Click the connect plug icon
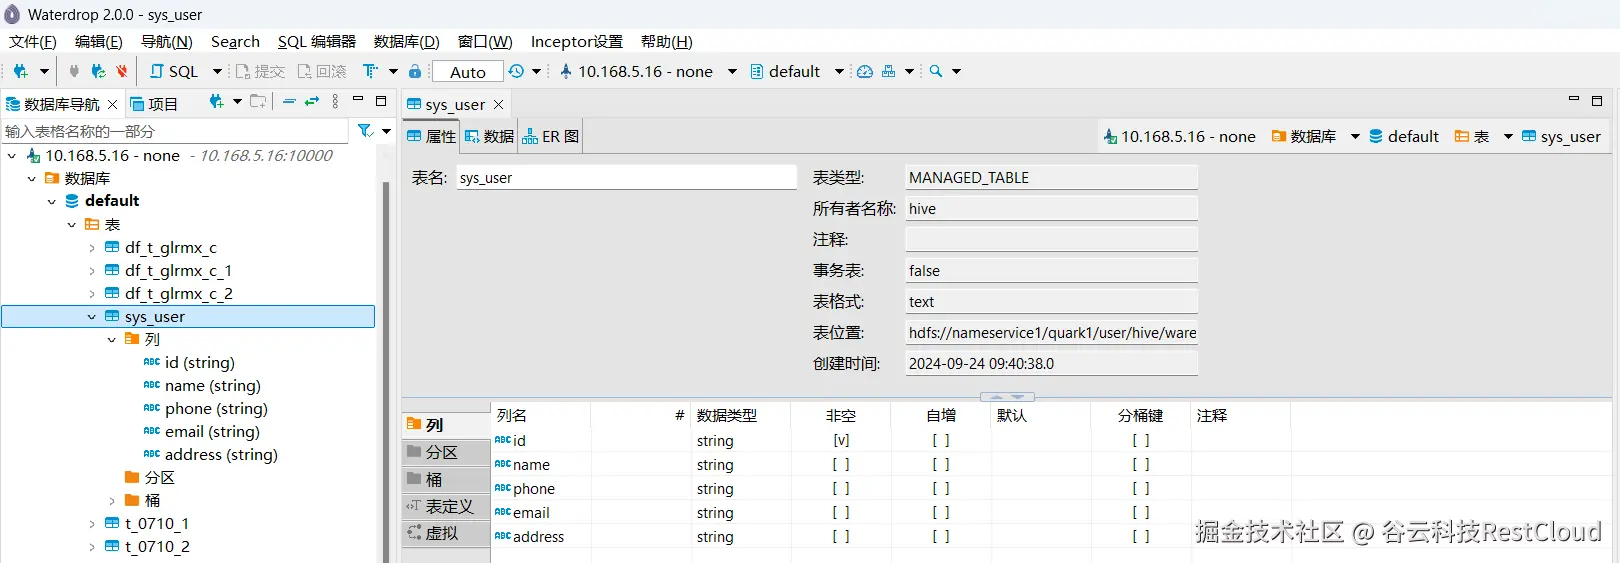 [74, 71]
